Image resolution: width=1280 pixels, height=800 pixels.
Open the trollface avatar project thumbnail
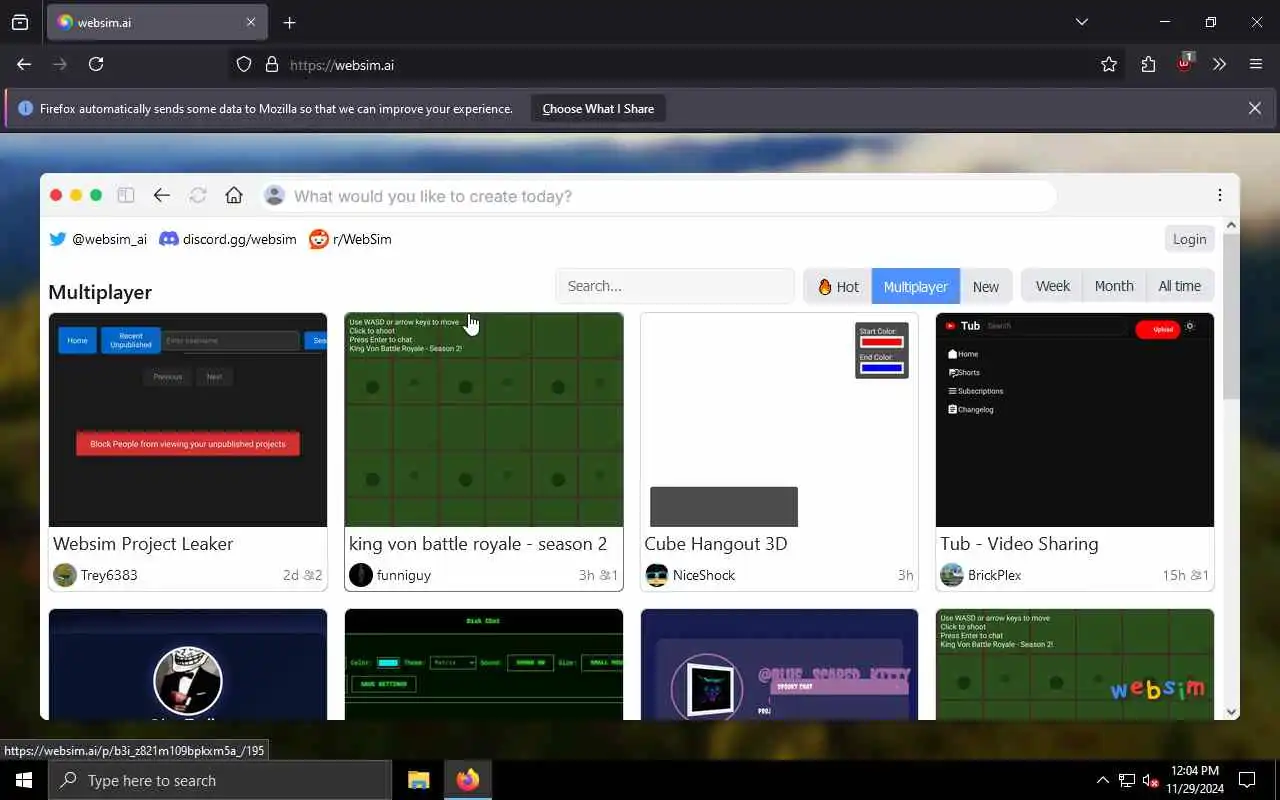pos(188,664)
